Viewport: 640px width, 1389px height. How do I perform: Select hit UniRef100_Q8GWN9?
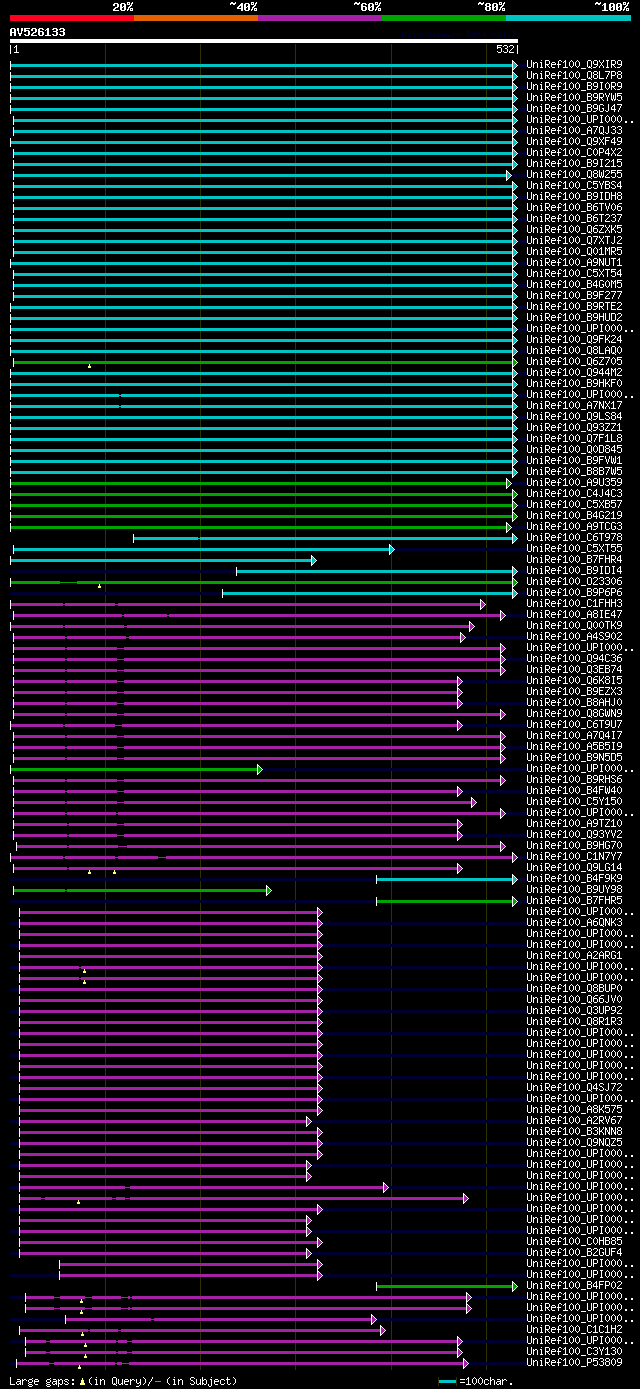click(x=574, y=713)
